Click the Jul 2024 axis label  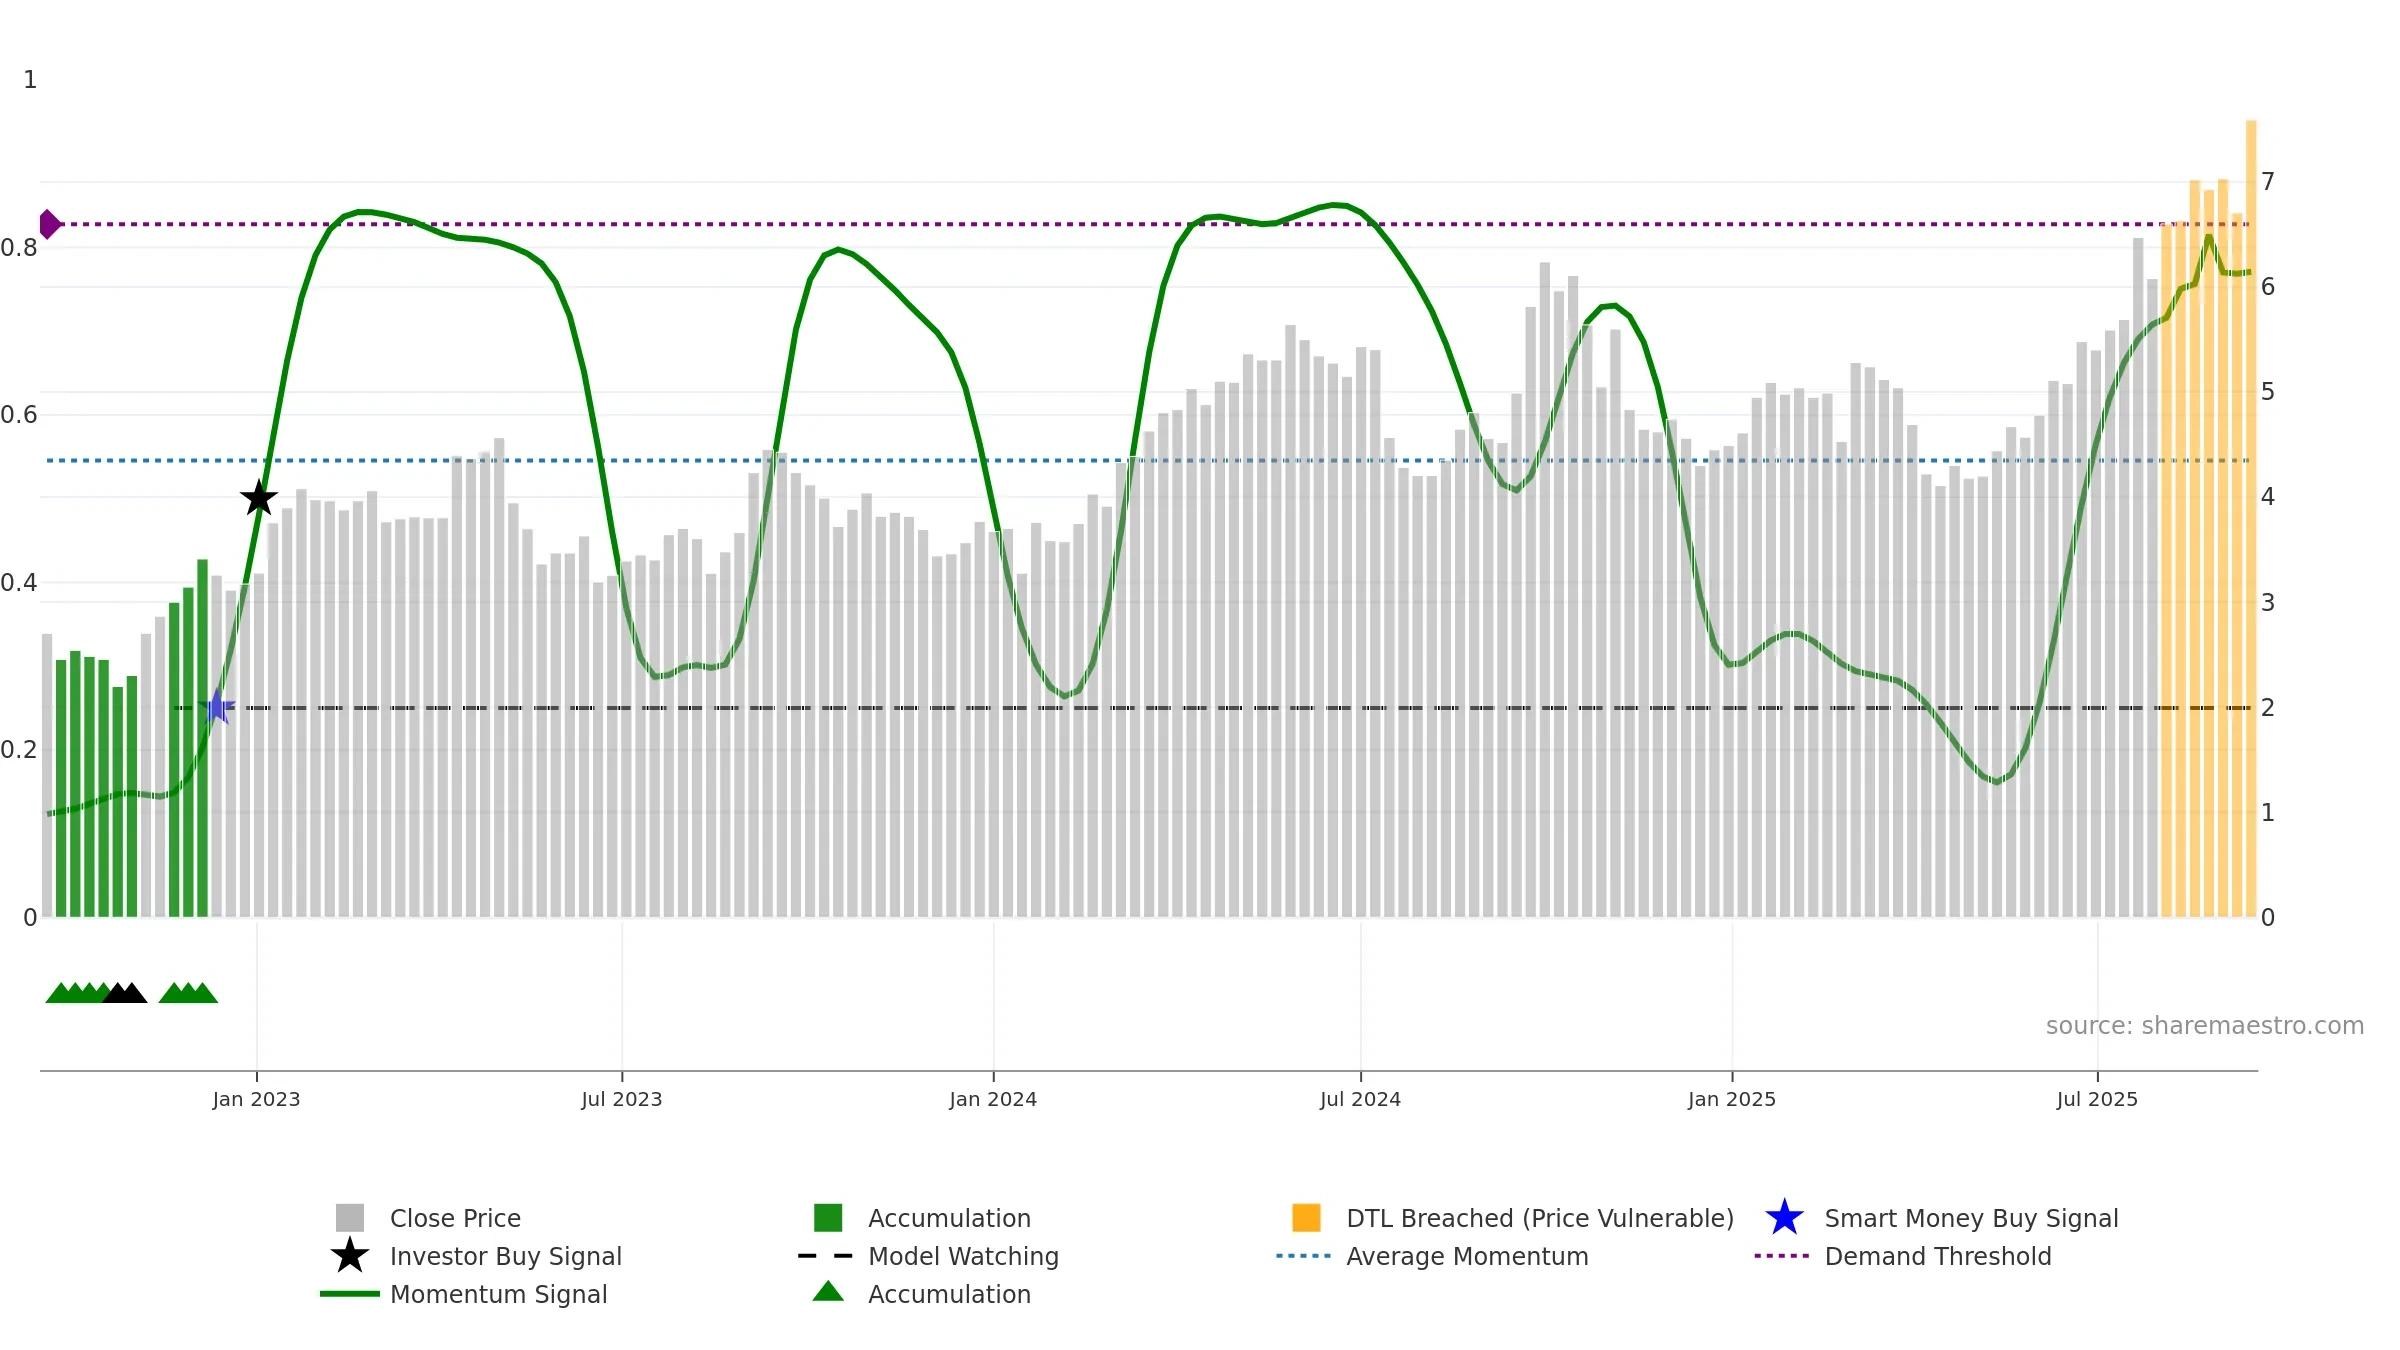pyautogui.click(x=1360, y=1100)
